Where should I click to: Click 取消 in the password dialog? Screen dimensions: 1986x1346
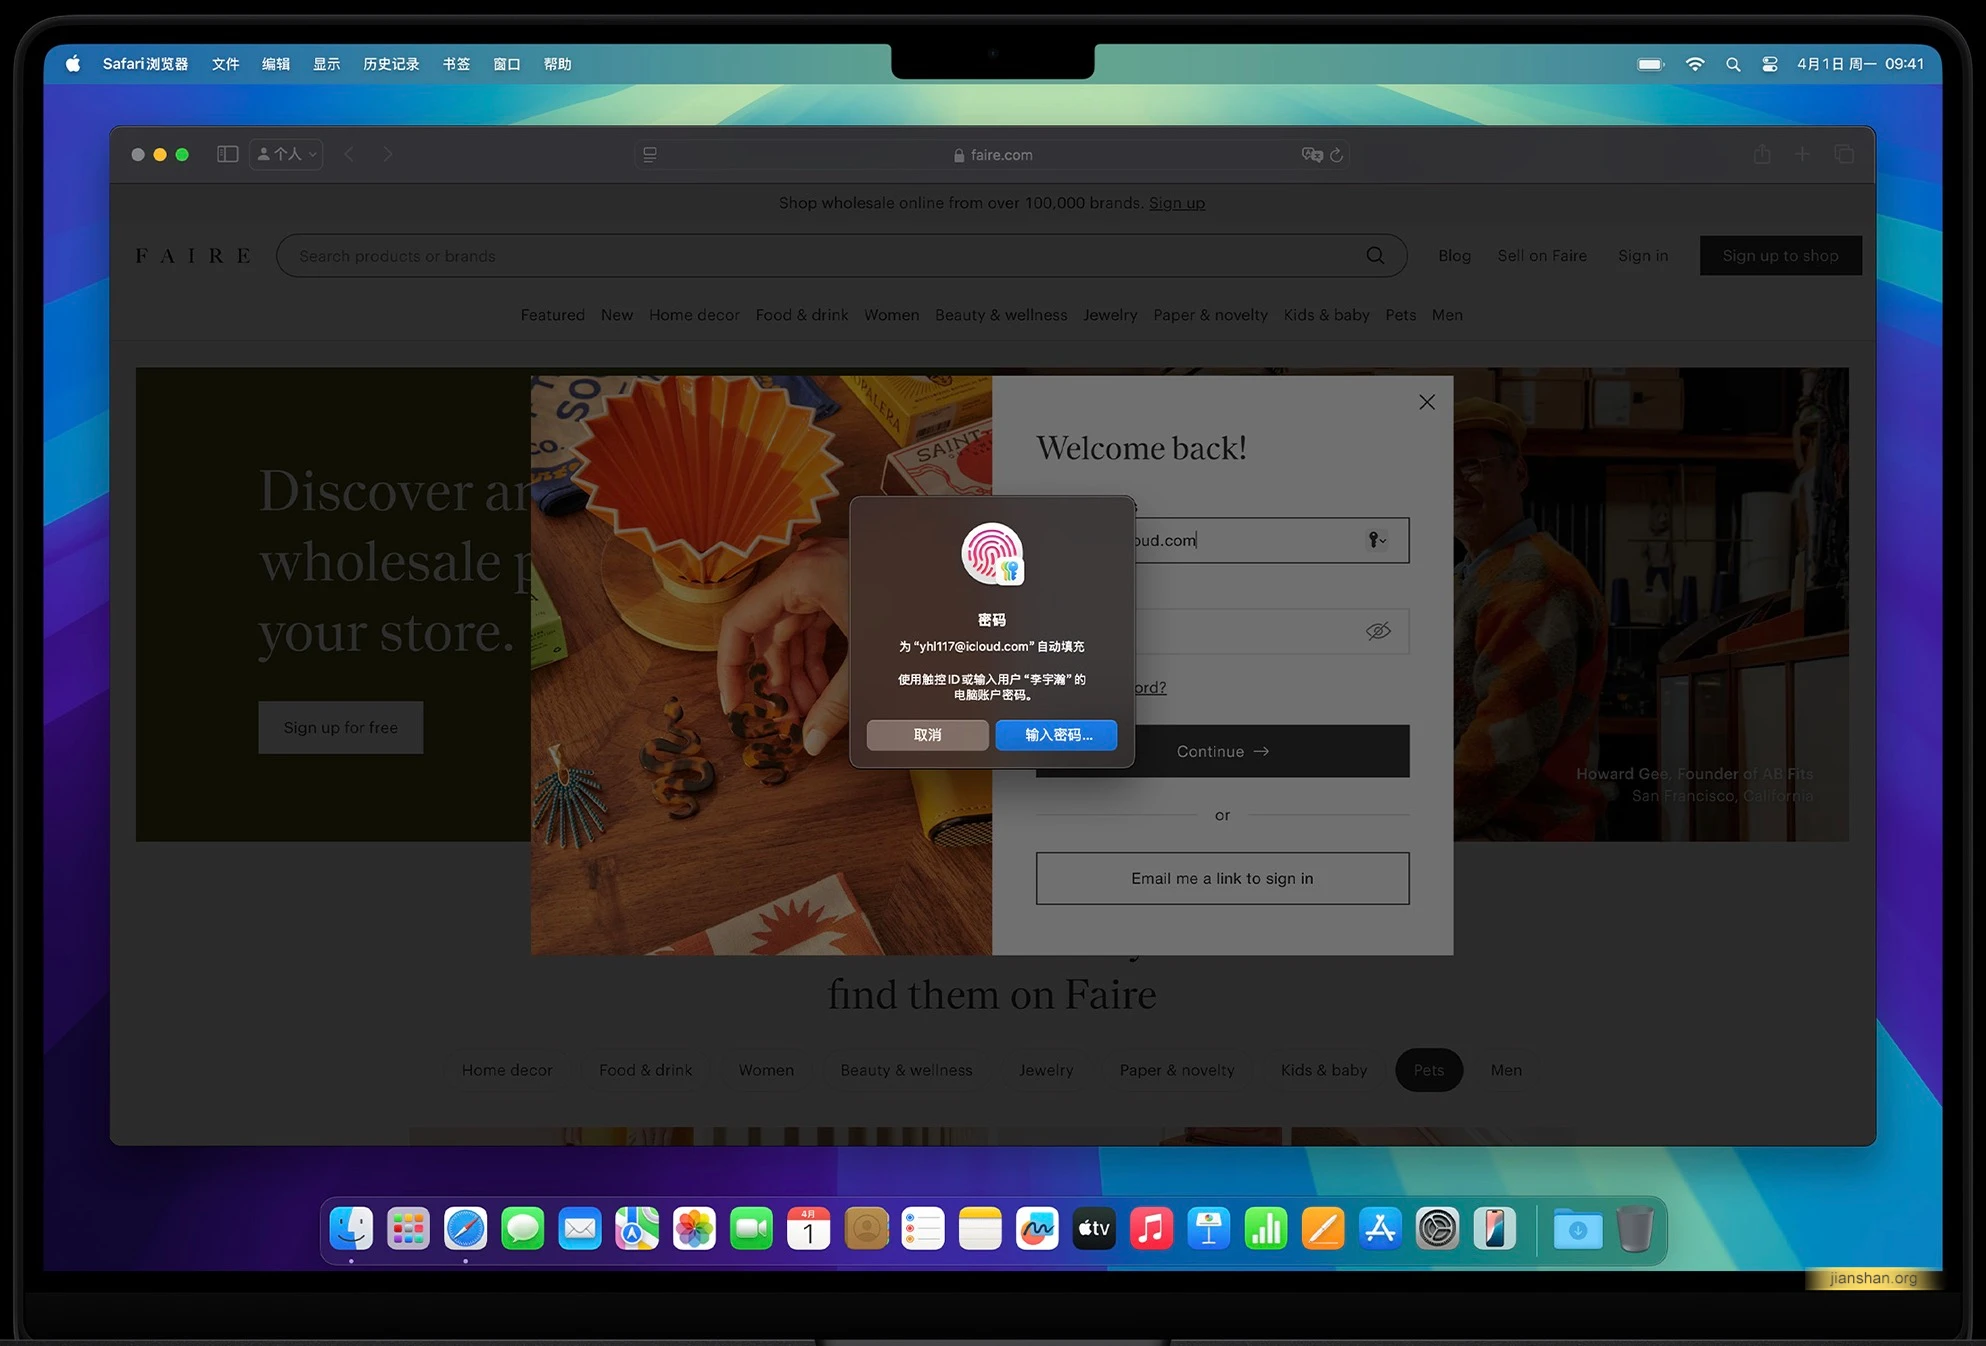[x=927, y=735]
